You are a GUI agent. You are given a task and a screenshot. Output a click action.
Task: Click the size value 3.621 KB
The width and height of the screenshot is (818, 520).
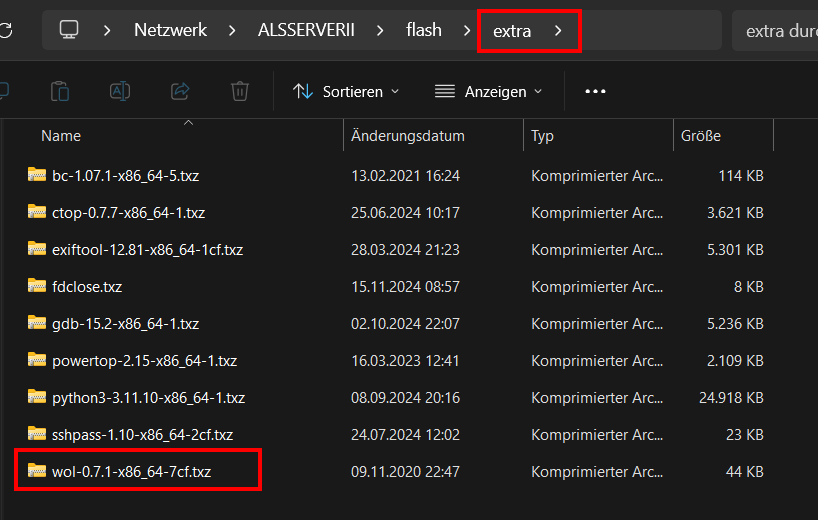tap(735, 213)
